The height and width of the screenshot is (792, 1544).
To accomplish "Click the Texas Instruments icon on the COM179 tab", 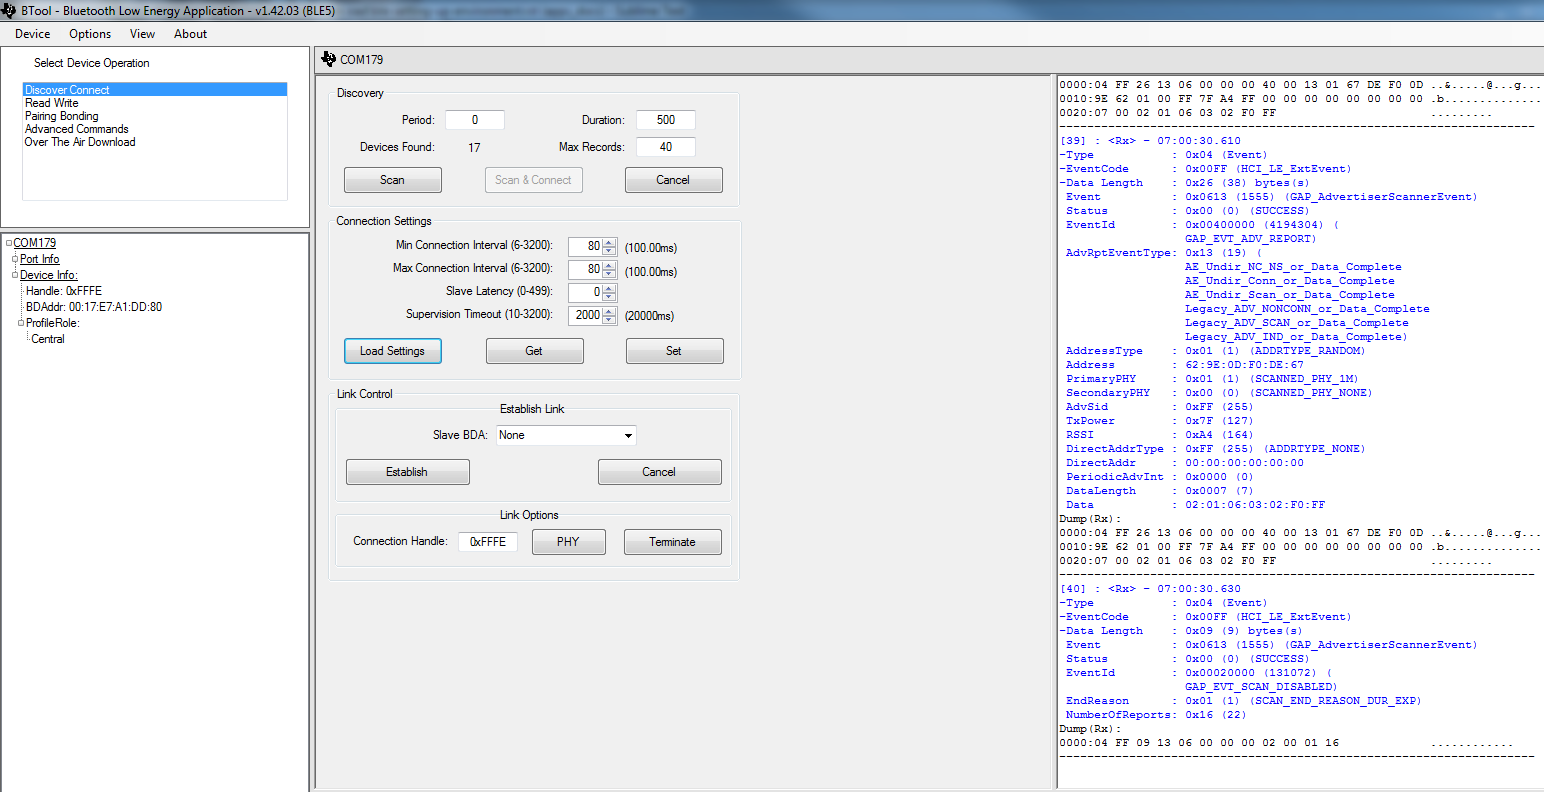I will pos(329,59).
